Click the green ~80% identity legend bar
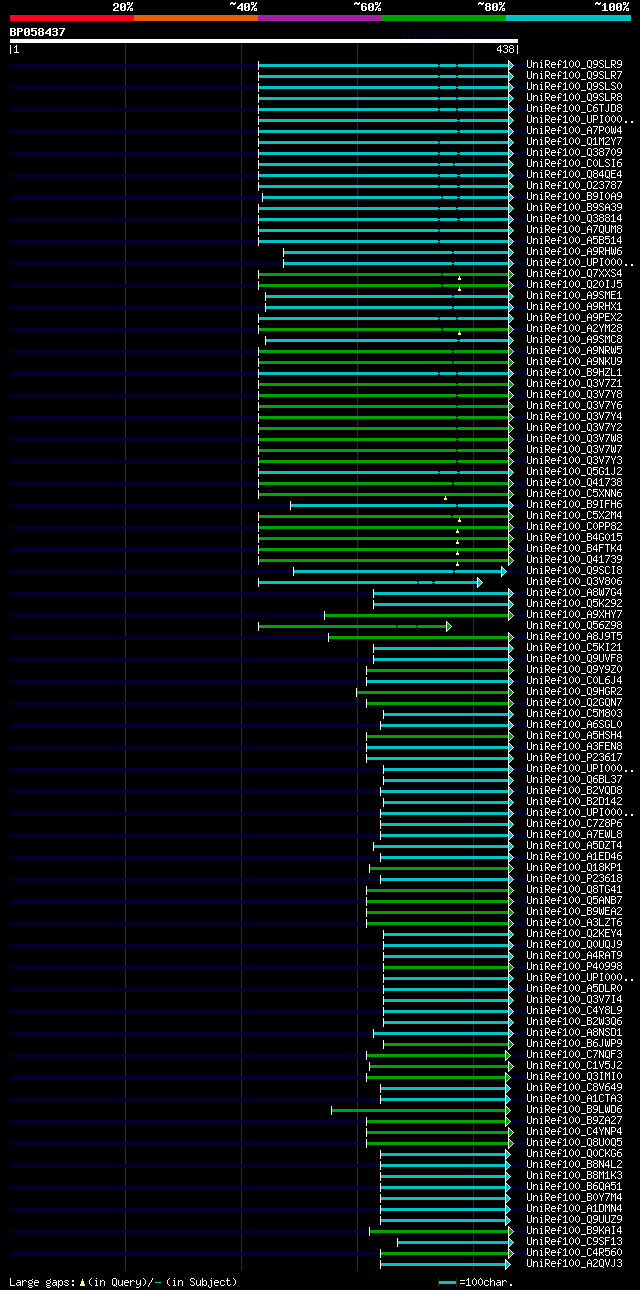Viewport: 640px width, 1290px height. [444, 18]
